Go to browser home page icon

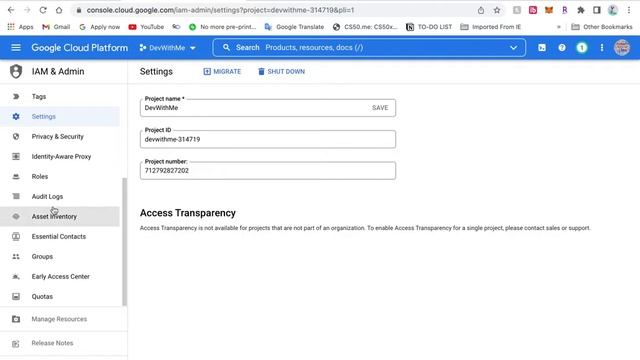point(59,10)
